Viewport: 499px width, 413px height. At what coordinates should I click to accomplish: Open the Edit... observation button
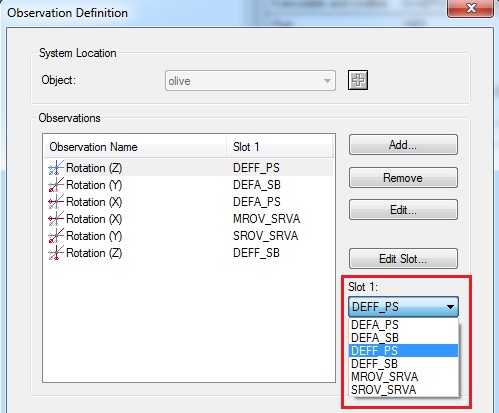tap(403, 210)
